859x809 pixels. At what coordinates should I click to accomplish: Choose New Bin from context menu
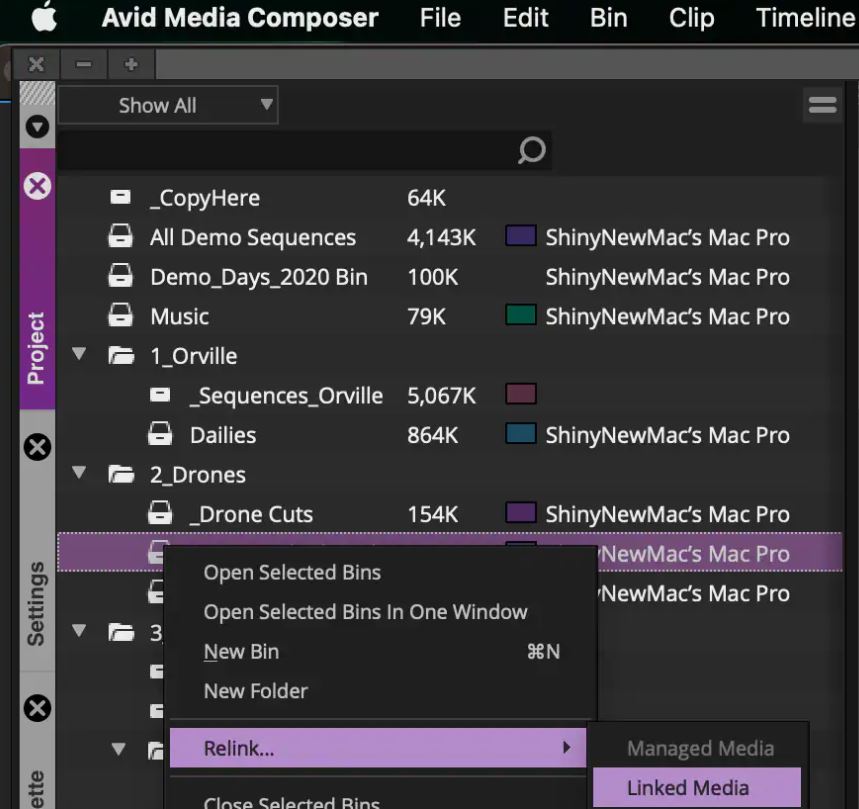tap(381, 652)
